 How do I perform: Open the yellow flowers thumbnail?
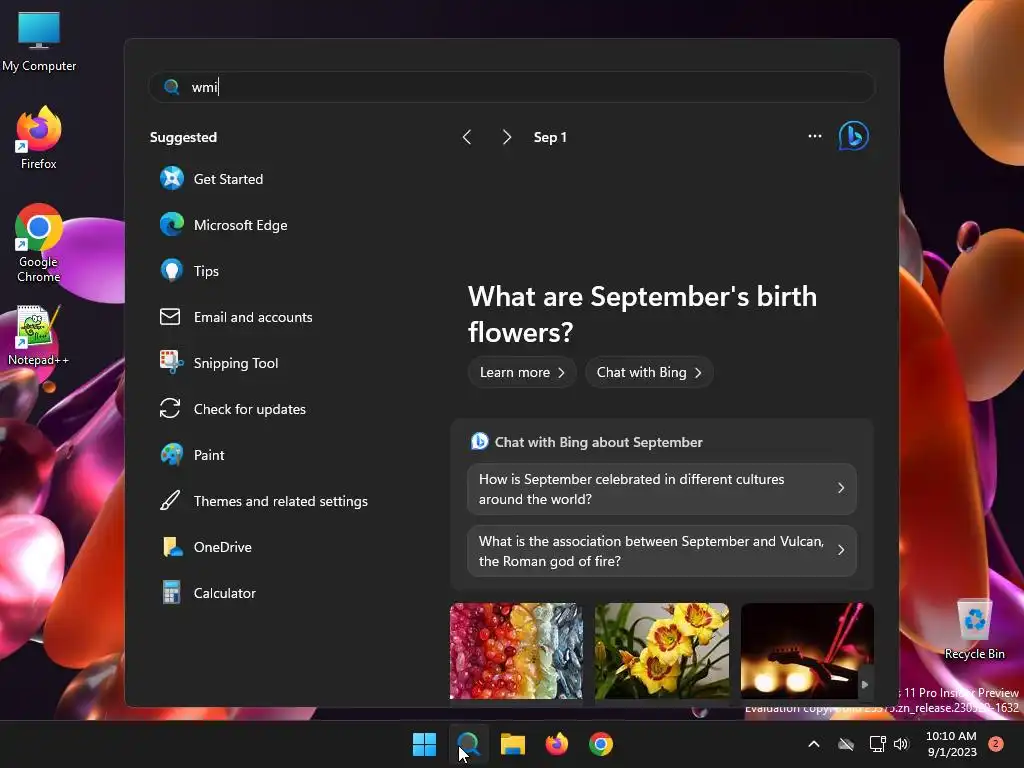pyautogui.click(x=662, y=650)
